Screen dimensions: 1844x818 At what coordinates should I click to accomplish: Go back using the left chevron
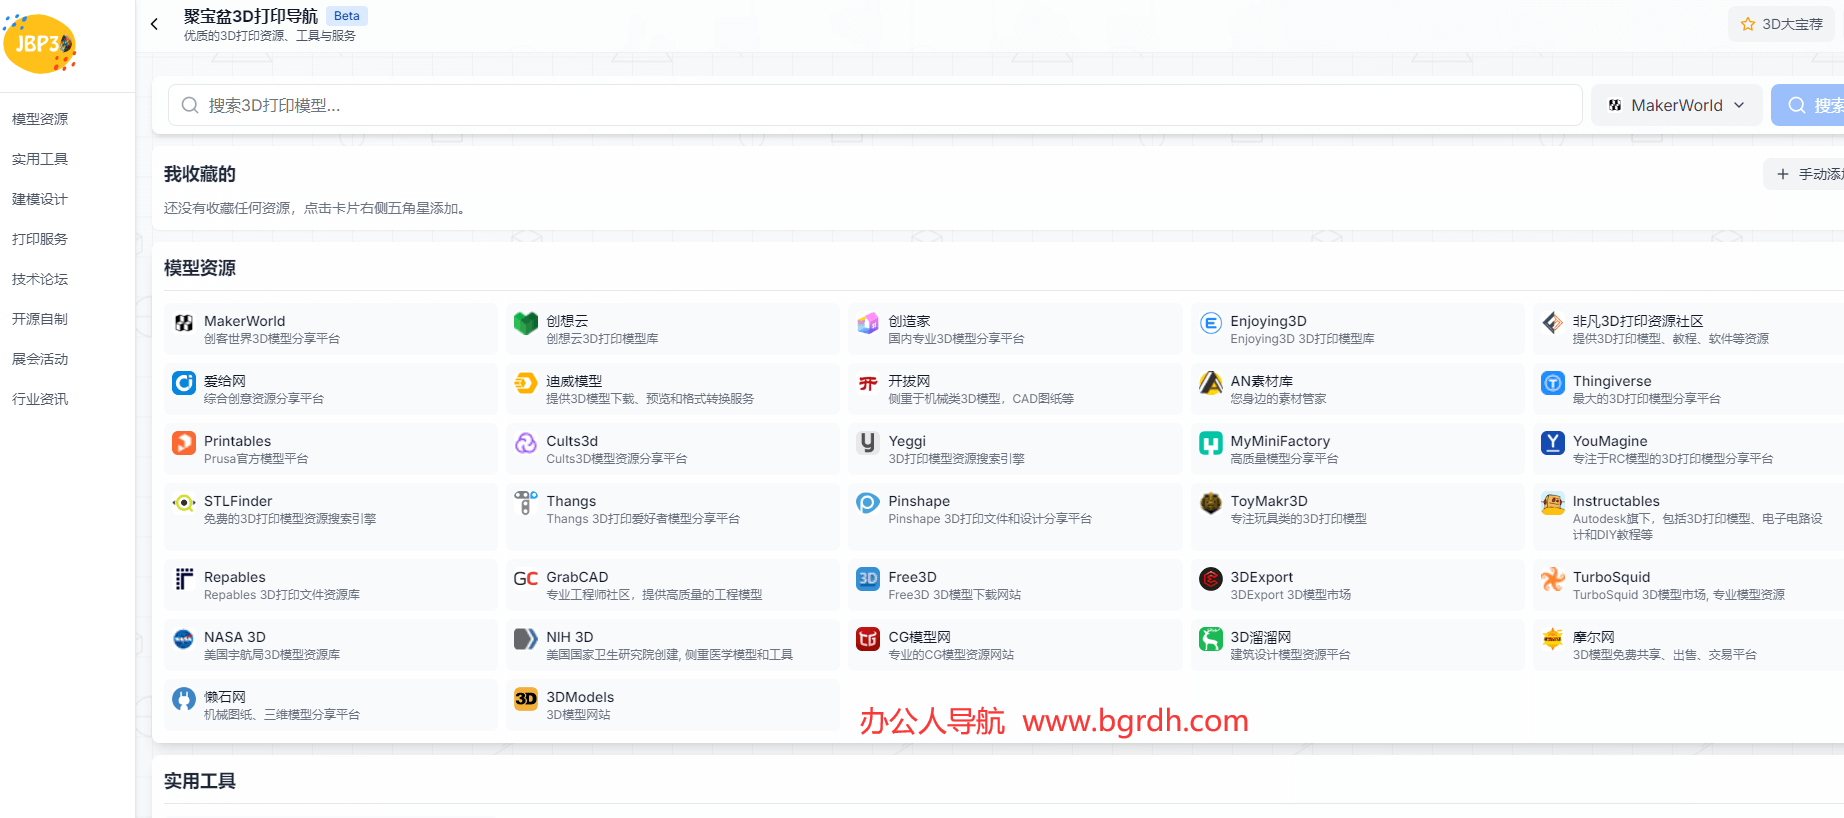tap(154, 24)
